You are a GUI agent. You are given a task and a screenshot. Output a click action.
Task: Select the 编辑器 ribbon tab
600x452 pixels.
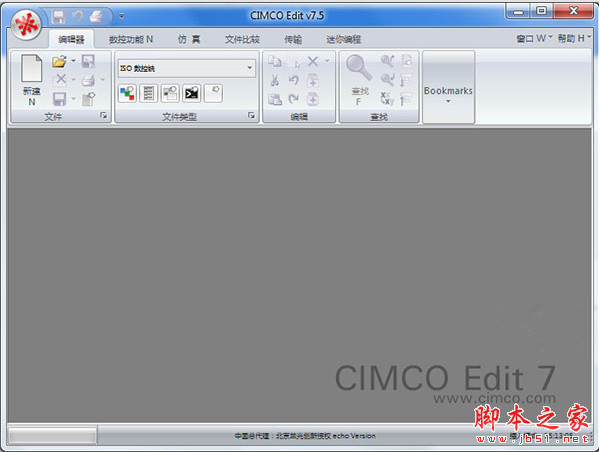click(x=71, y=39)
